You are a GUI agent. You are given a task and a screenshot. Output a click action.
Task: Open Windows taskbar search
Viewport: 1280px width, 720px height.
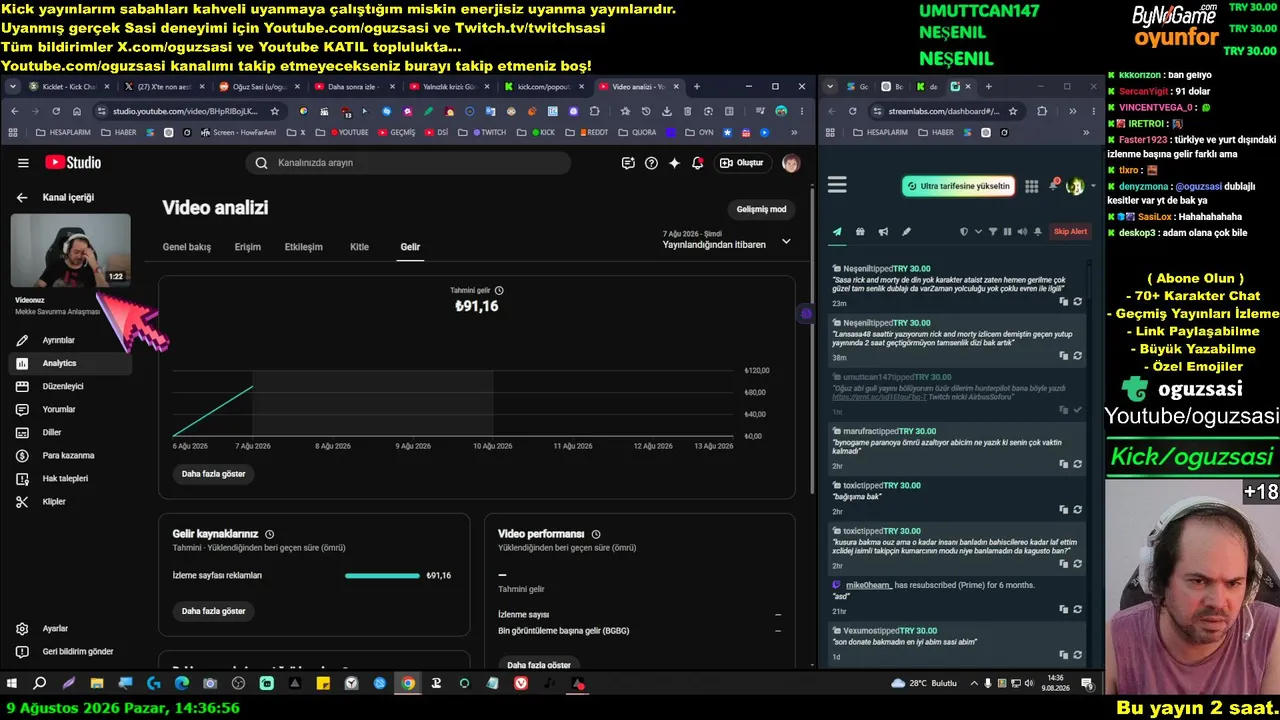(x=40, y=684)
